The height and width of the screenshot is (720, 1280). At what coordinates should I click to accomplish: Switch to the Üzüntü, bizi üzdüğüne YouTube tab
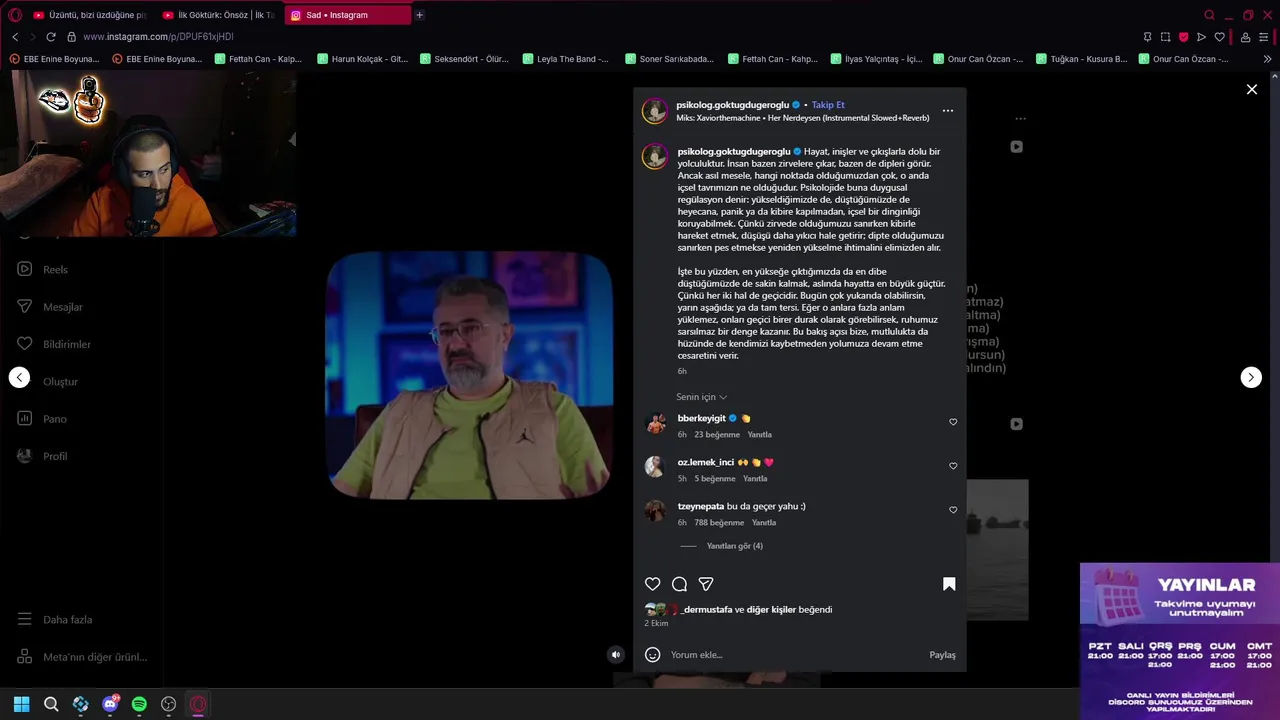click(x=88, y=15)
